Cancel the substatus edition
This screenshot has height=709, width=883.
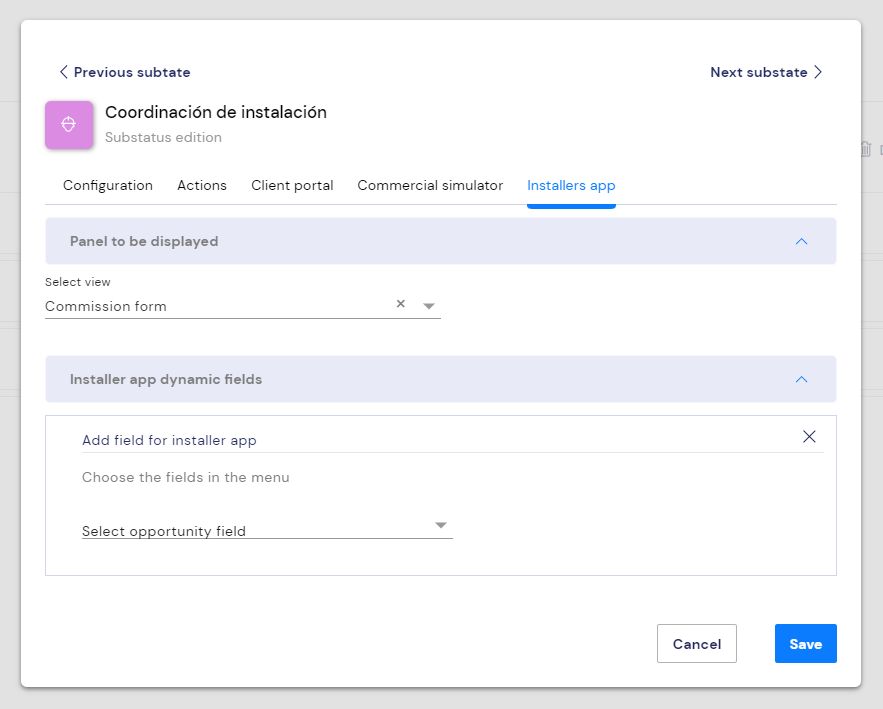coord(697,644)
